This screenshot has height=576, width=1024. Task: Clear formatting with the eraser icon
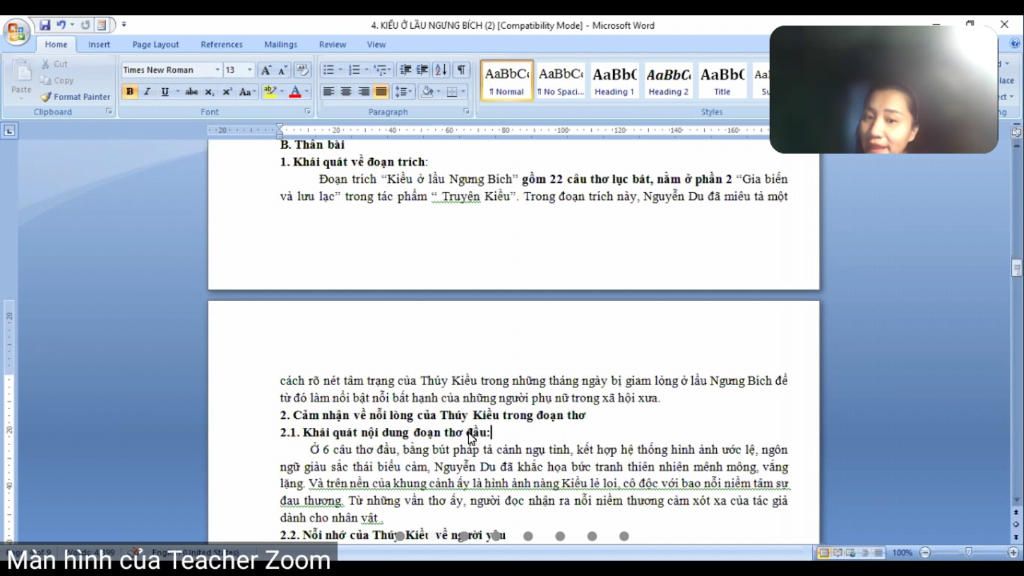(x=302, y=70)
